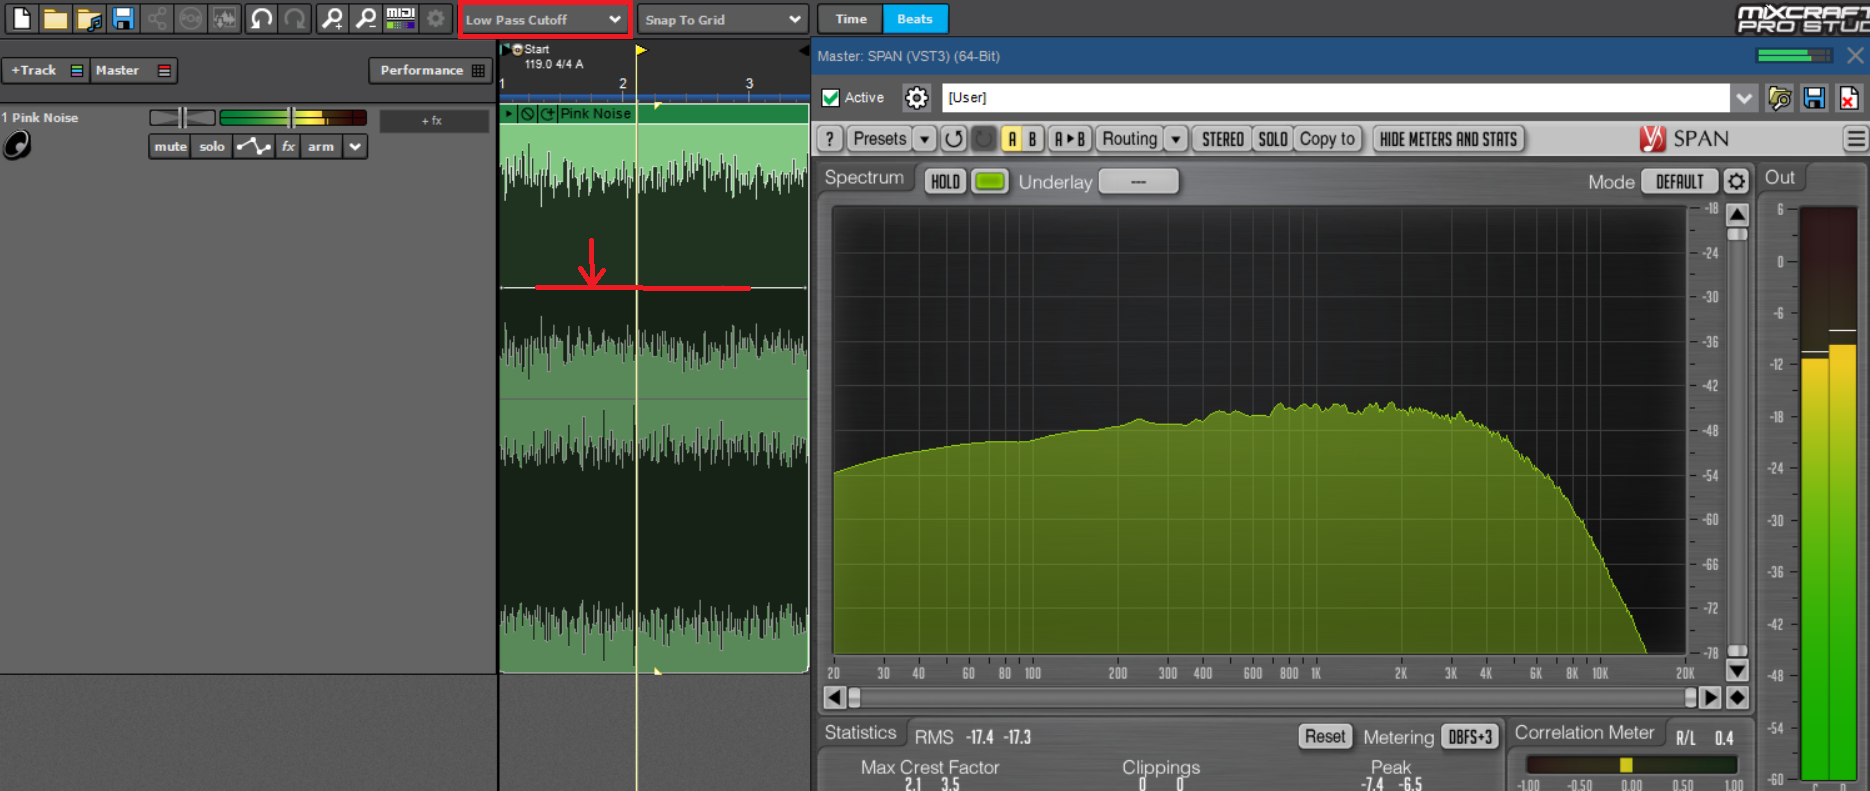This screenshot has height=791, width=1870.
Task: Switch timeline to Time mode
Action: coord(851,19)
